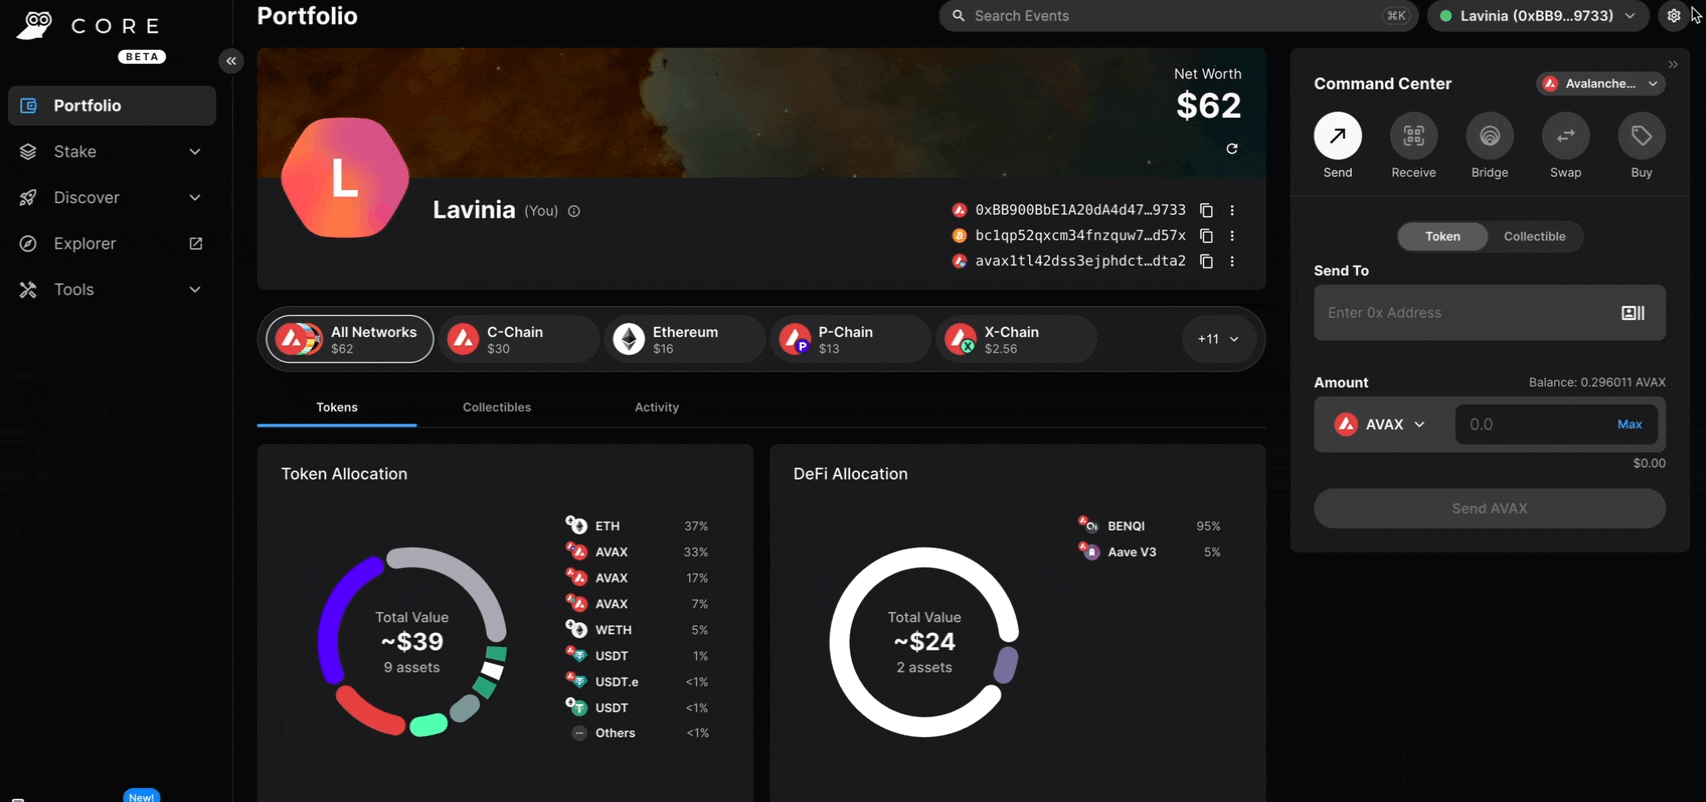Switch to the Activity tab
This screenshot has height=802, width=1706.
click(656, 408)
